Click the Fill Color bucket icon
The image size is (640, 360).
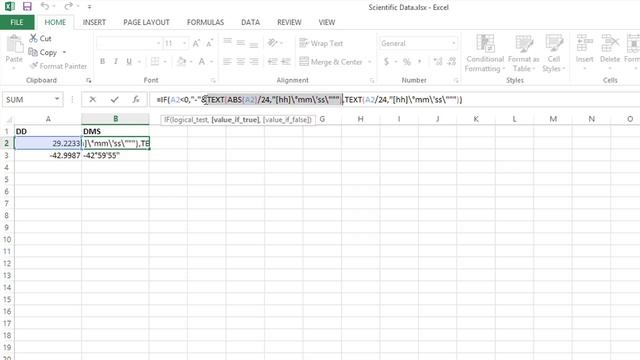181,62
